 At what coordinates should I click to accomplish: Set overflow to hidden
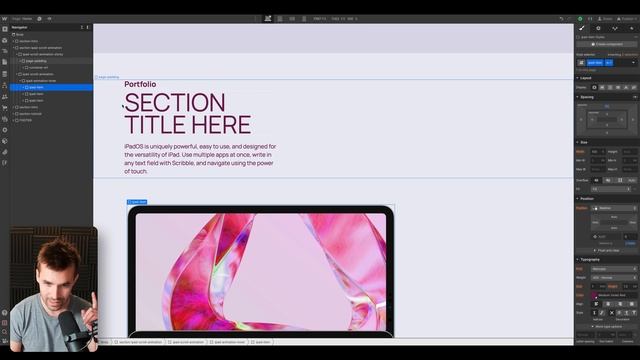click(608, 180)
